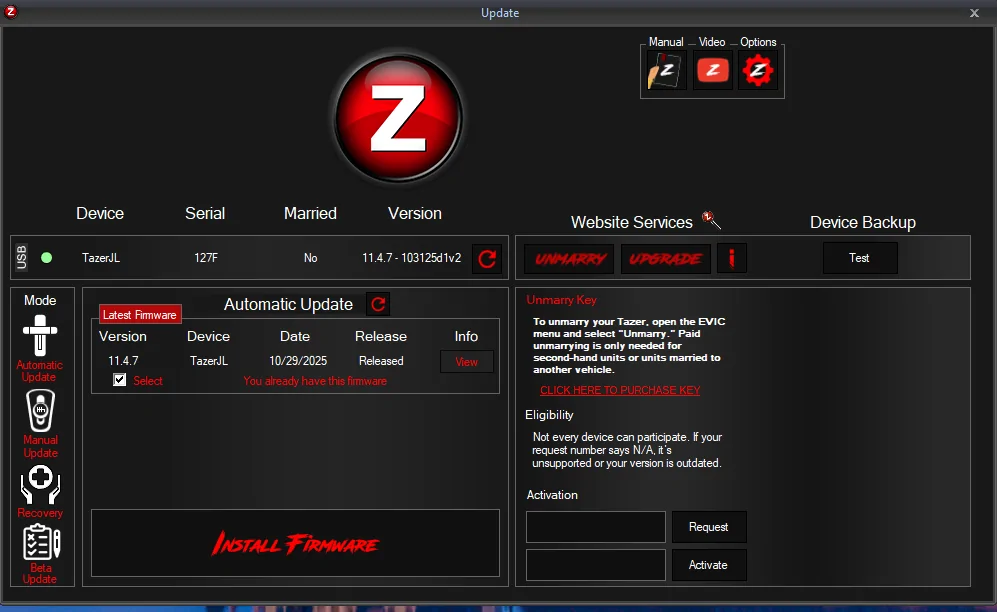Open the Manual notebook icon
This screenshot has height=612, width=997.
point(665,70)
